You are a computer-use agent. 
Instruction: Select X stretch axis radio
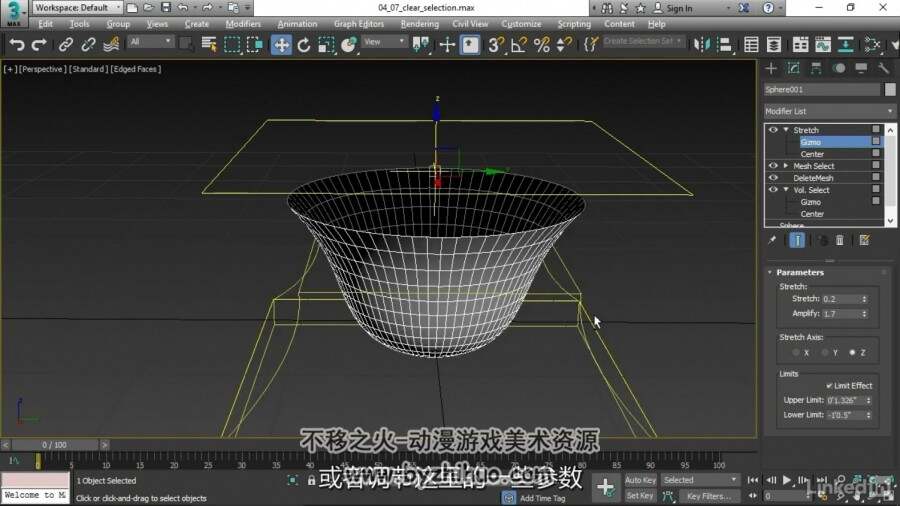(796, 353)
